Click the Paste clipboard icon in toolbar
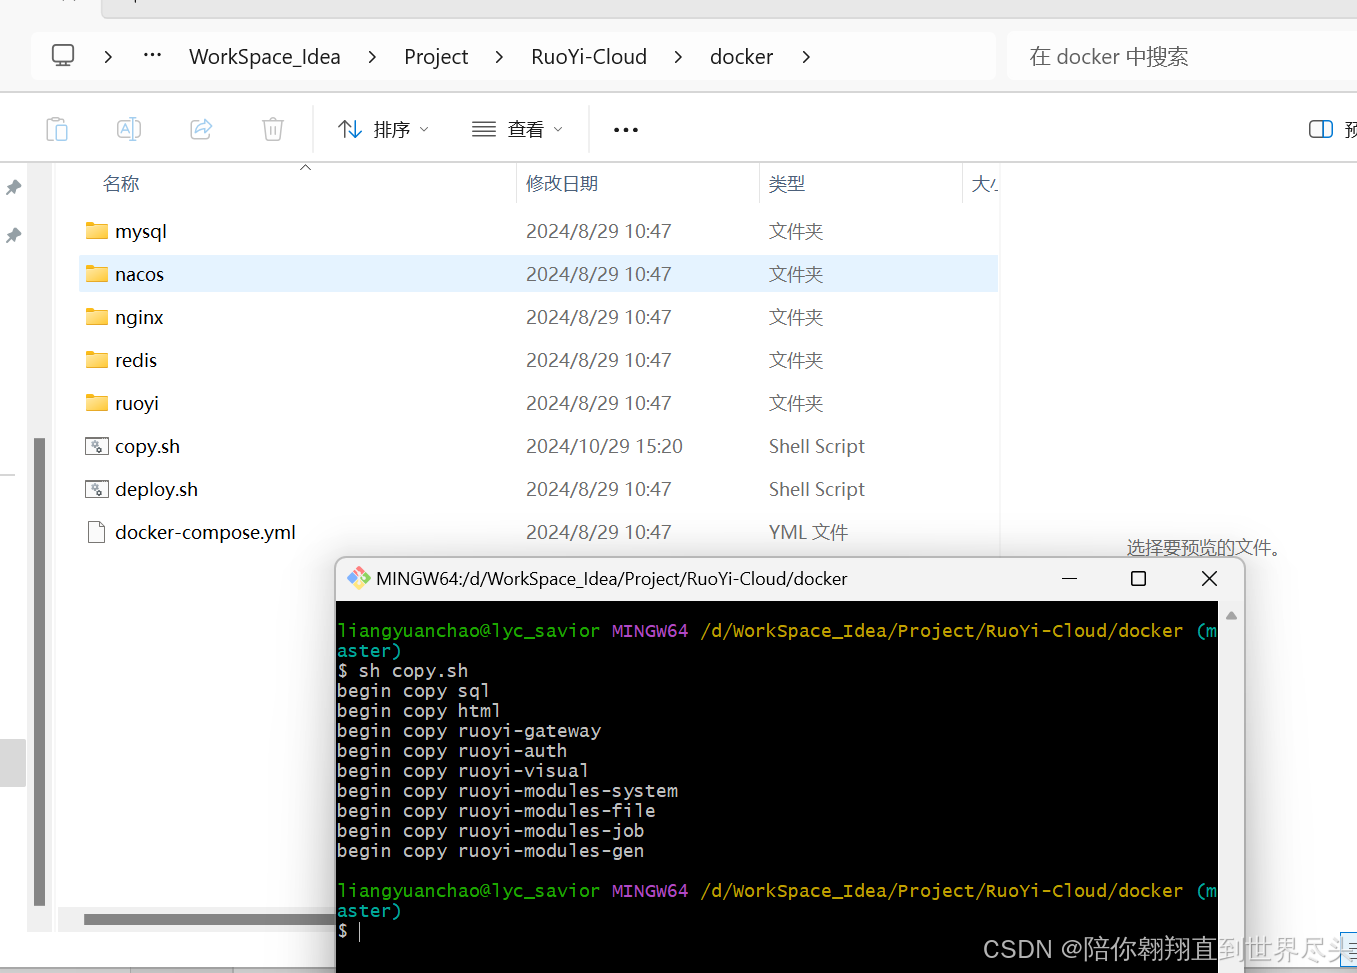This screenshot has width=1357, height=973. coord(57,129)
